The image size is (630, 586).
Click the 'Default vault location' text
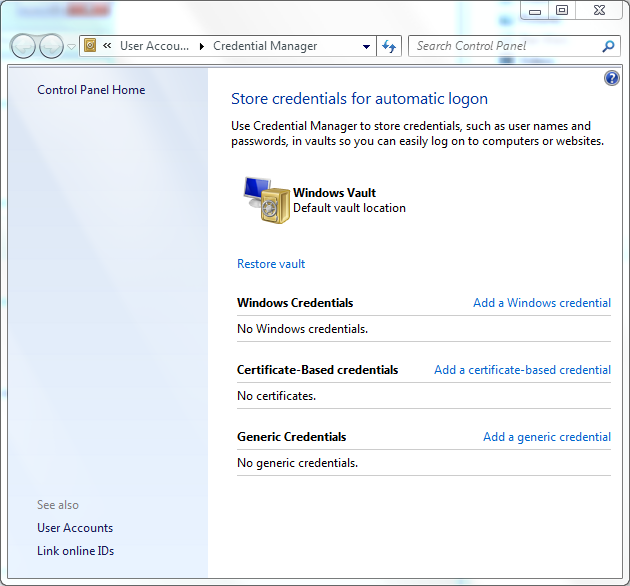click(x=349, y=208)
